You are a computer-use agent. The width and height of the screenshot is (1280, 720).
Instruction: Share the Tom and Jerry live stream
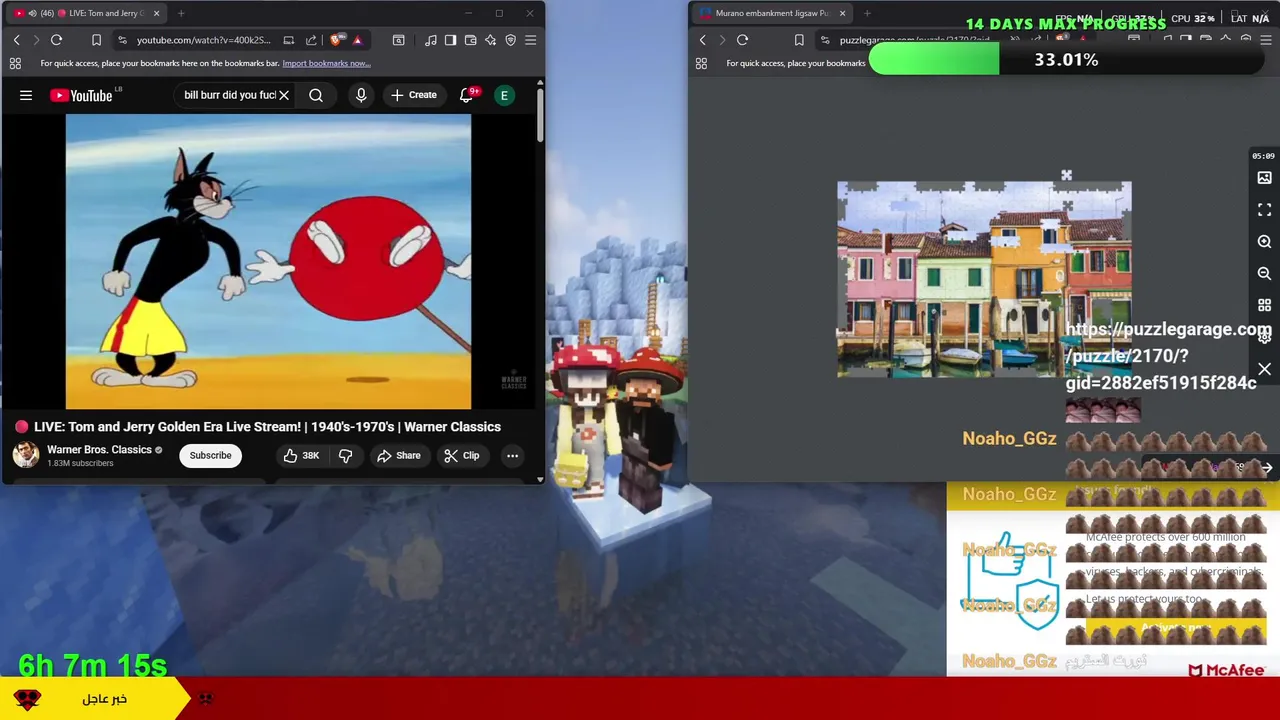point(399,455)
